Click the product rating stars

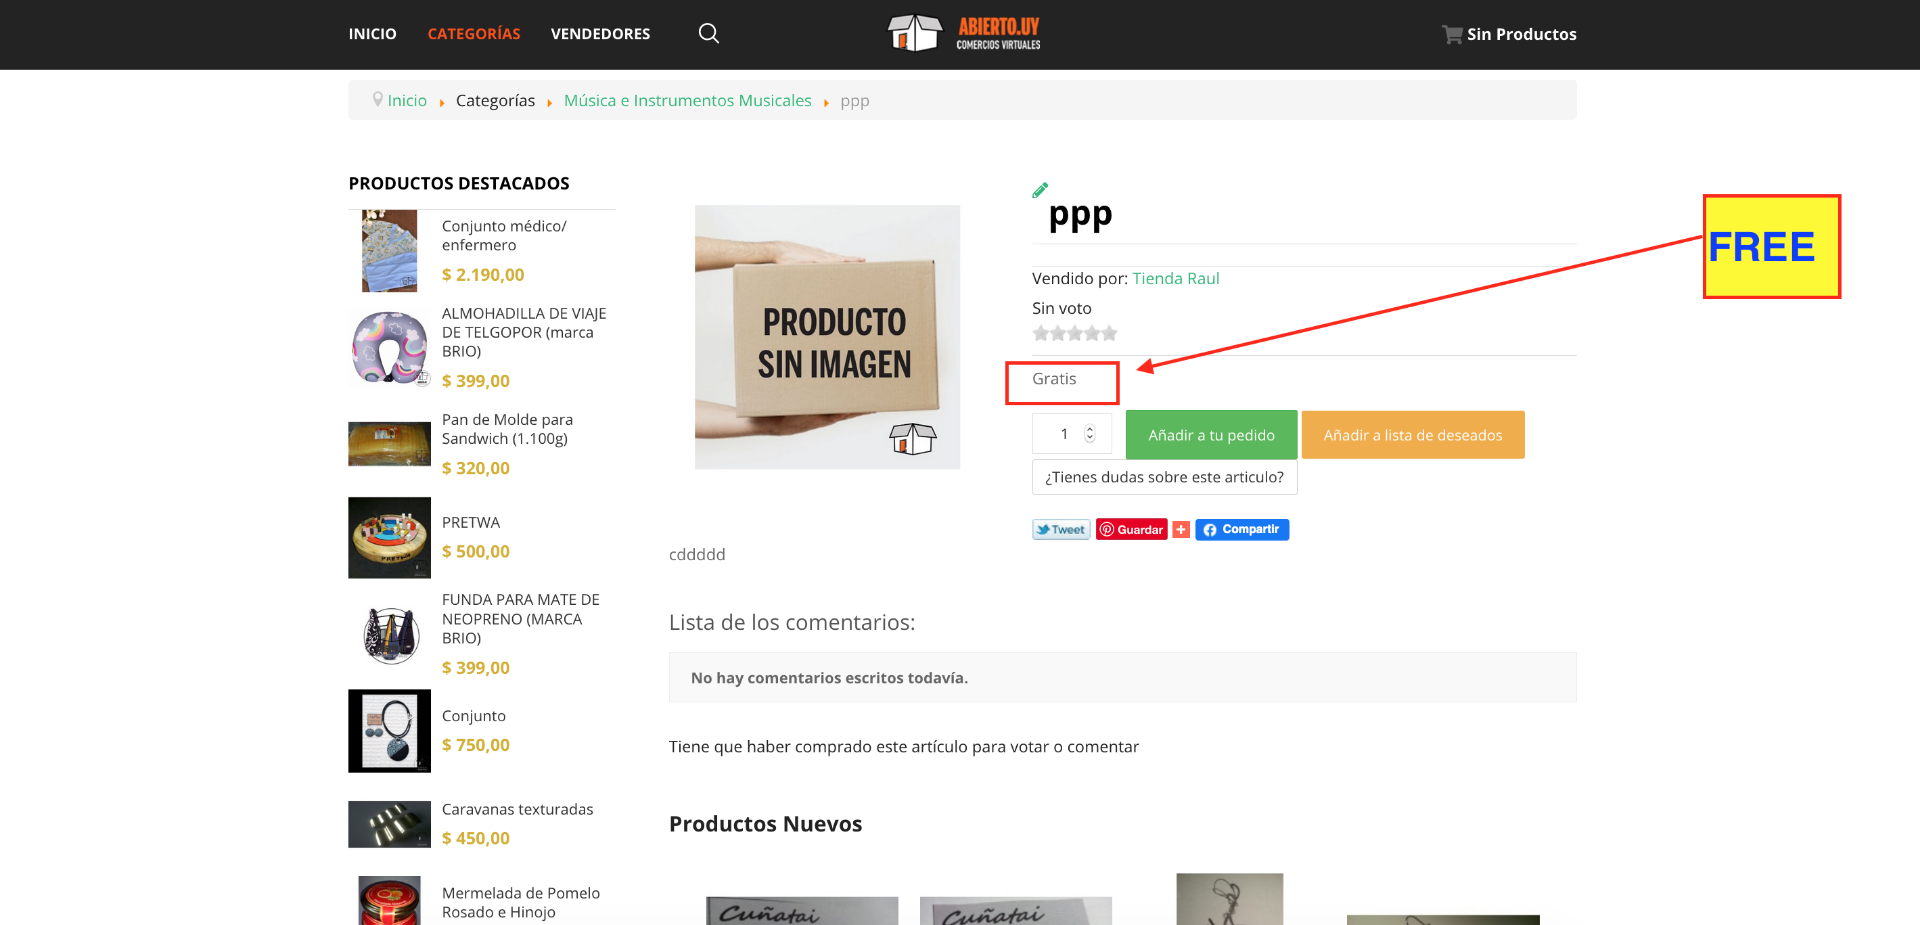1074,334
